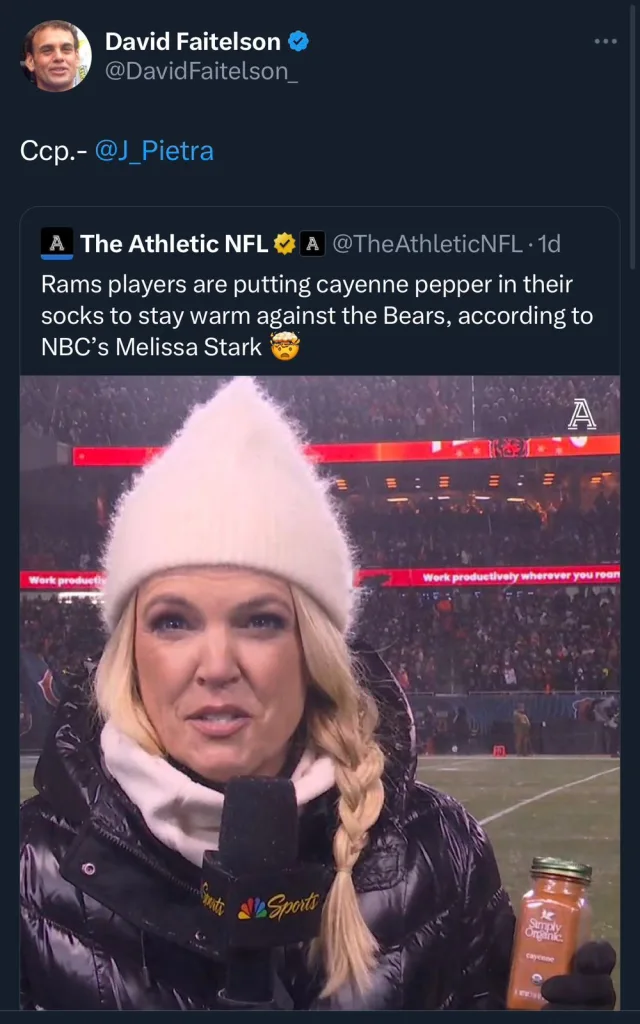Play the Melissa Stark video thumbnail
The width and height of the screenshot is (640, 1024).
coord(319,692)
